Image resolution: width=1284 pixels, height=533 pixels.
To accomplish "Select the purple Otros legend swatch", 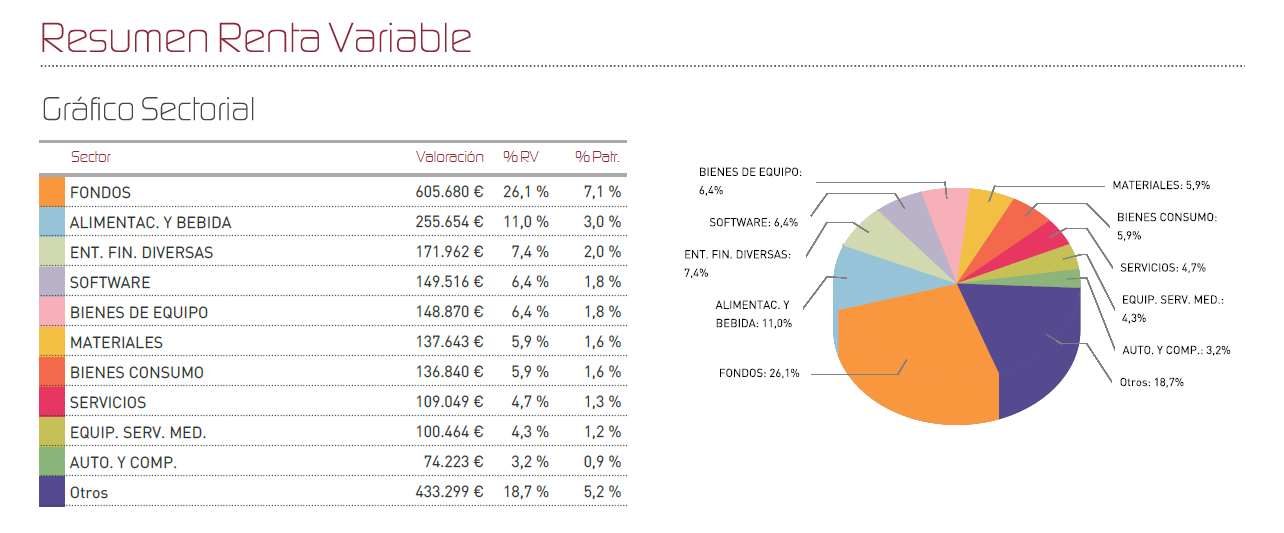I will [x=52, y=492].
